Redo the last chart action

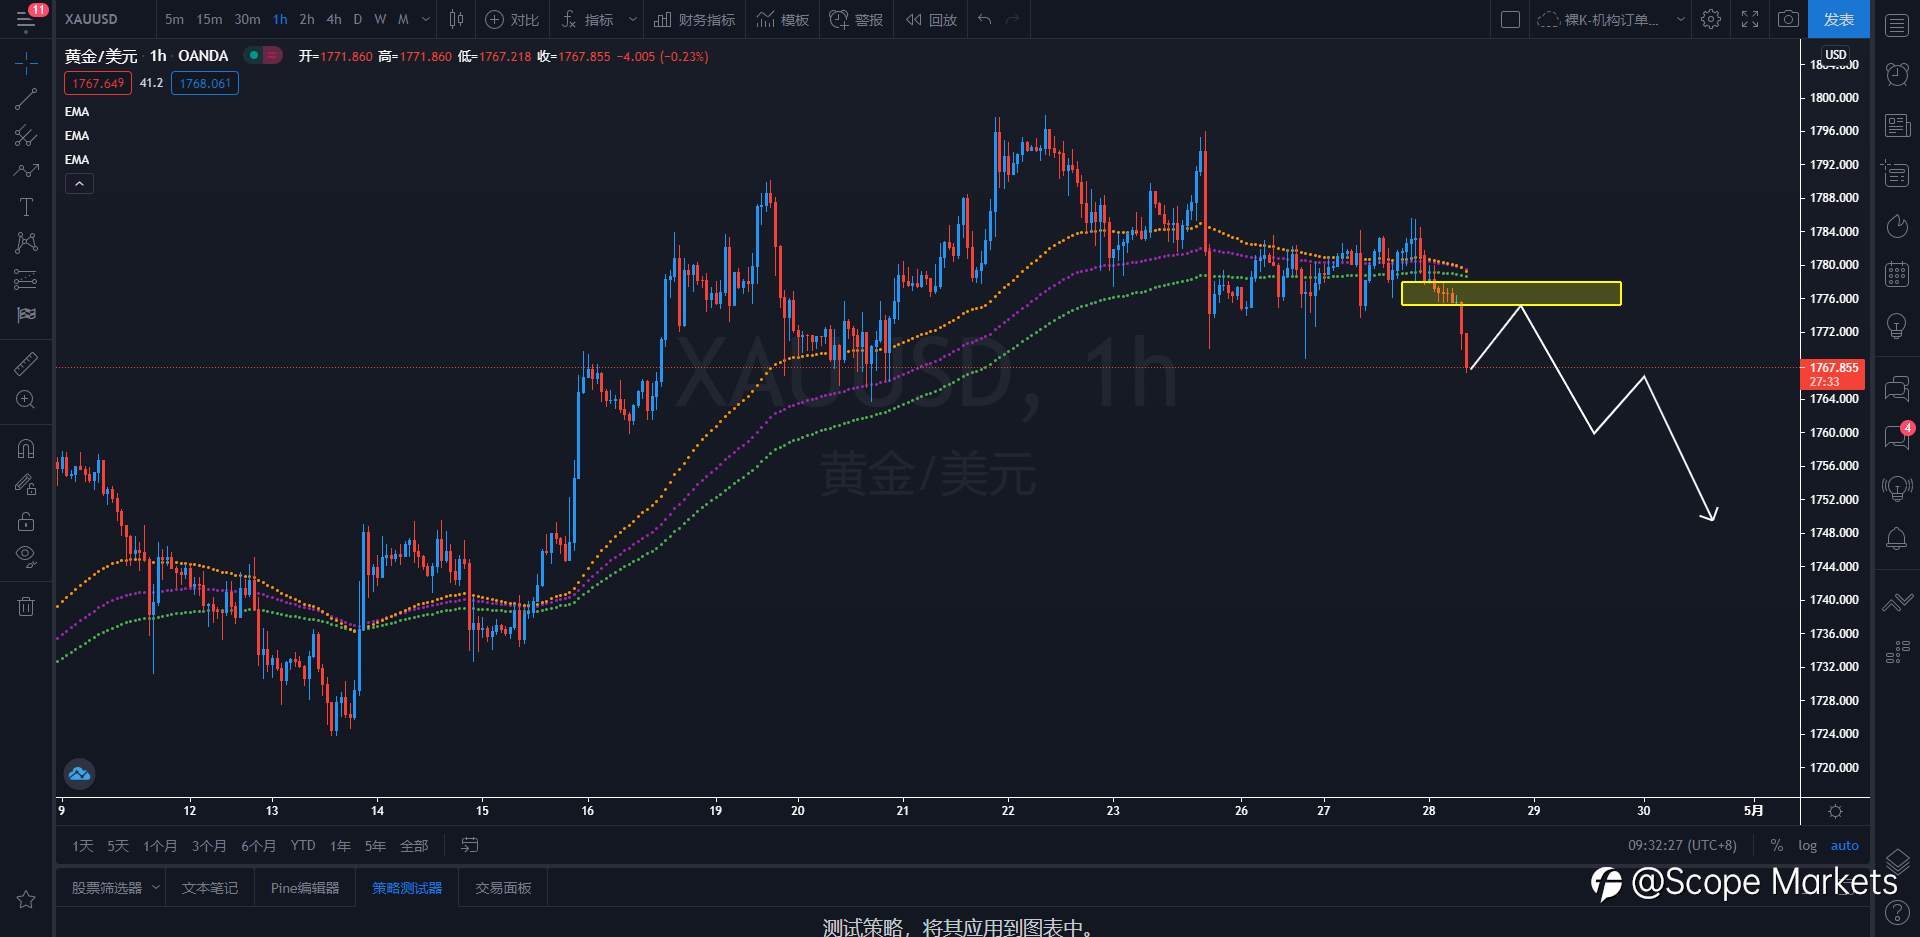pyautogui.click(x=1012, y=19)
